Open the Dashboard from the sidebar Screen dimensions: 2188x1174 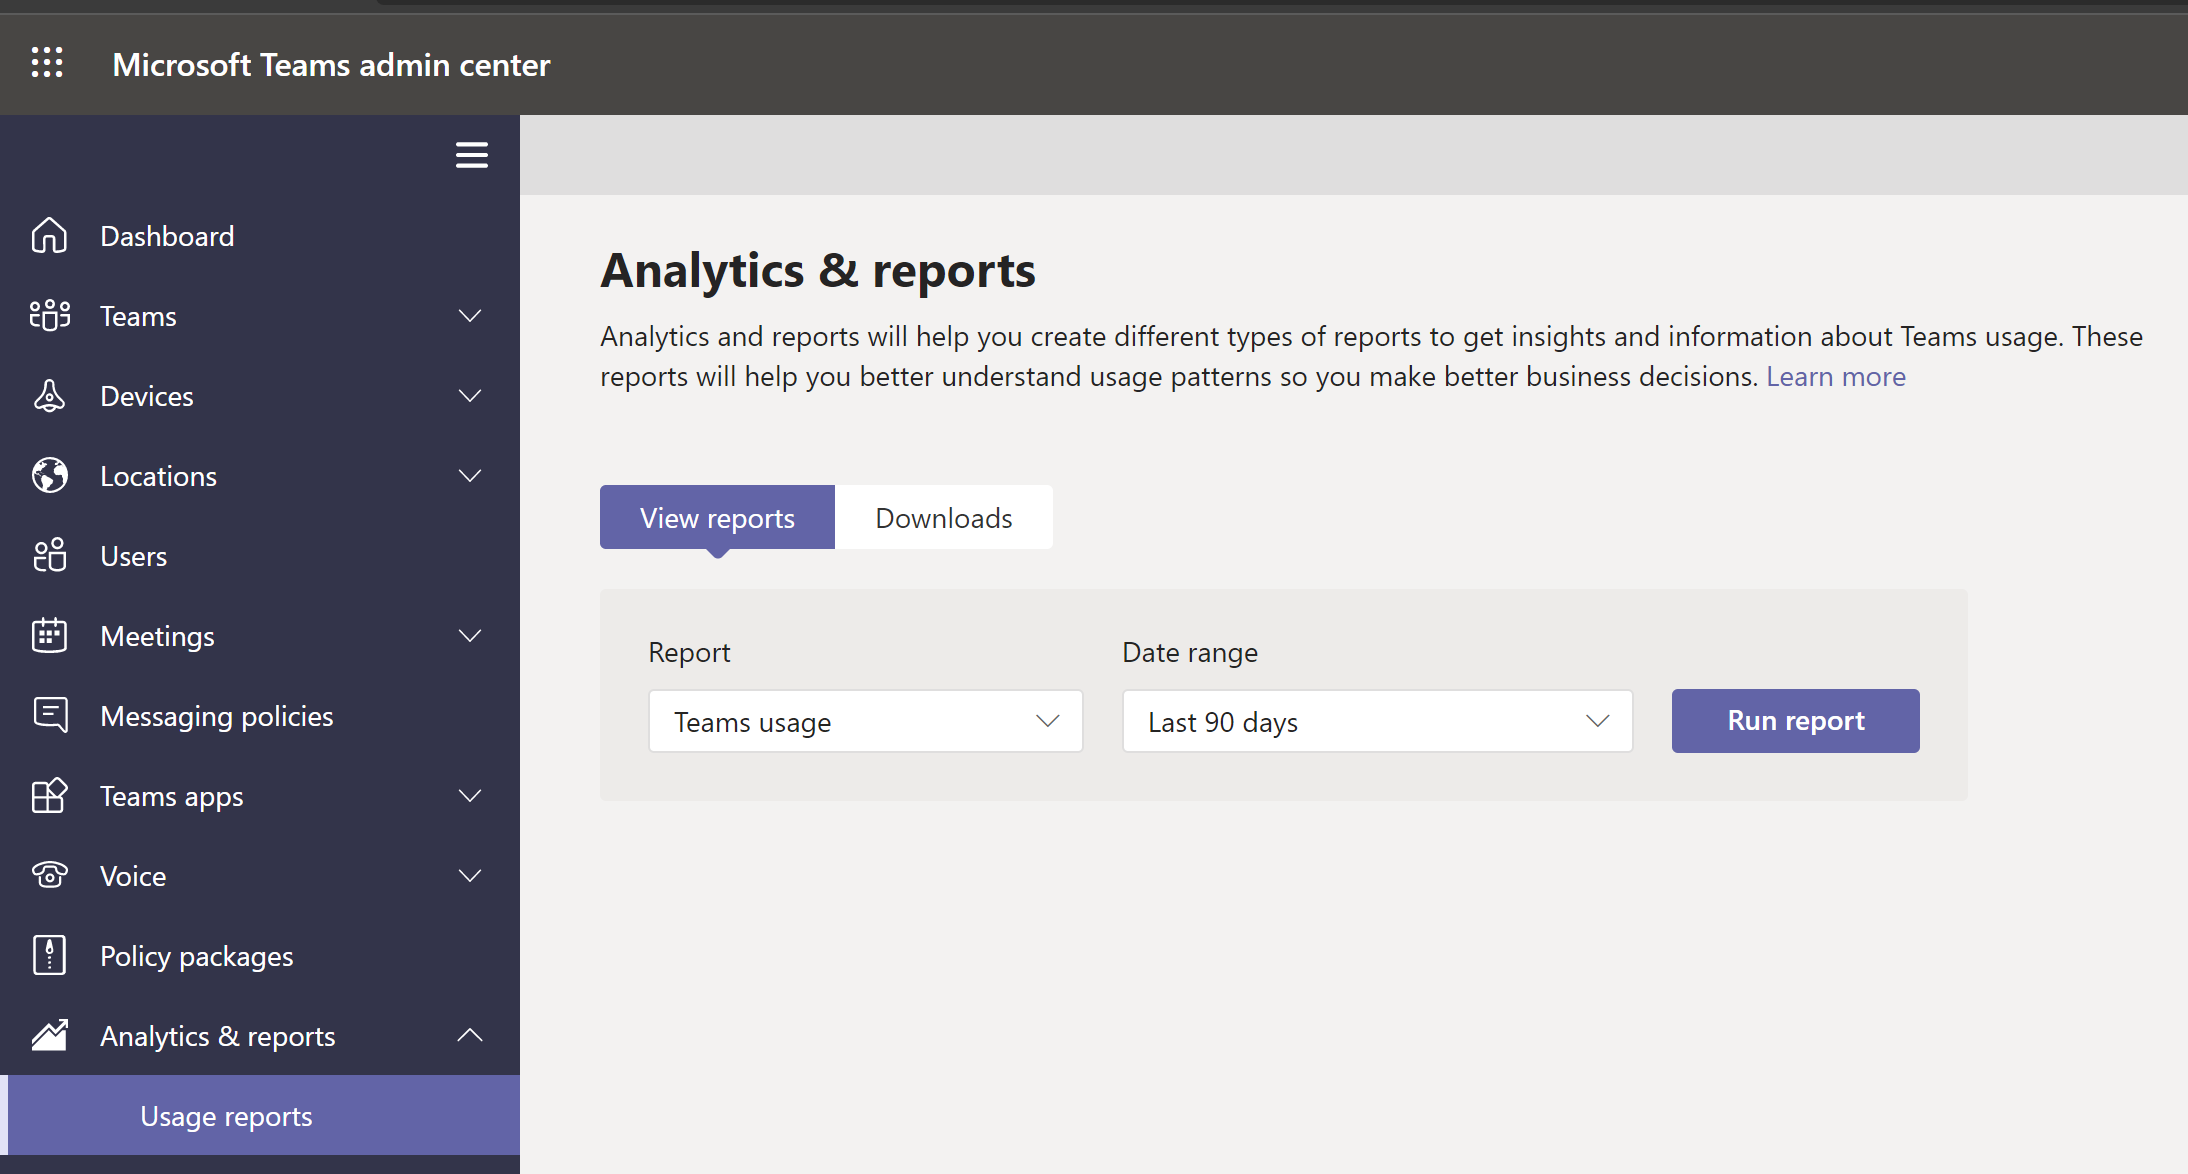48,235
